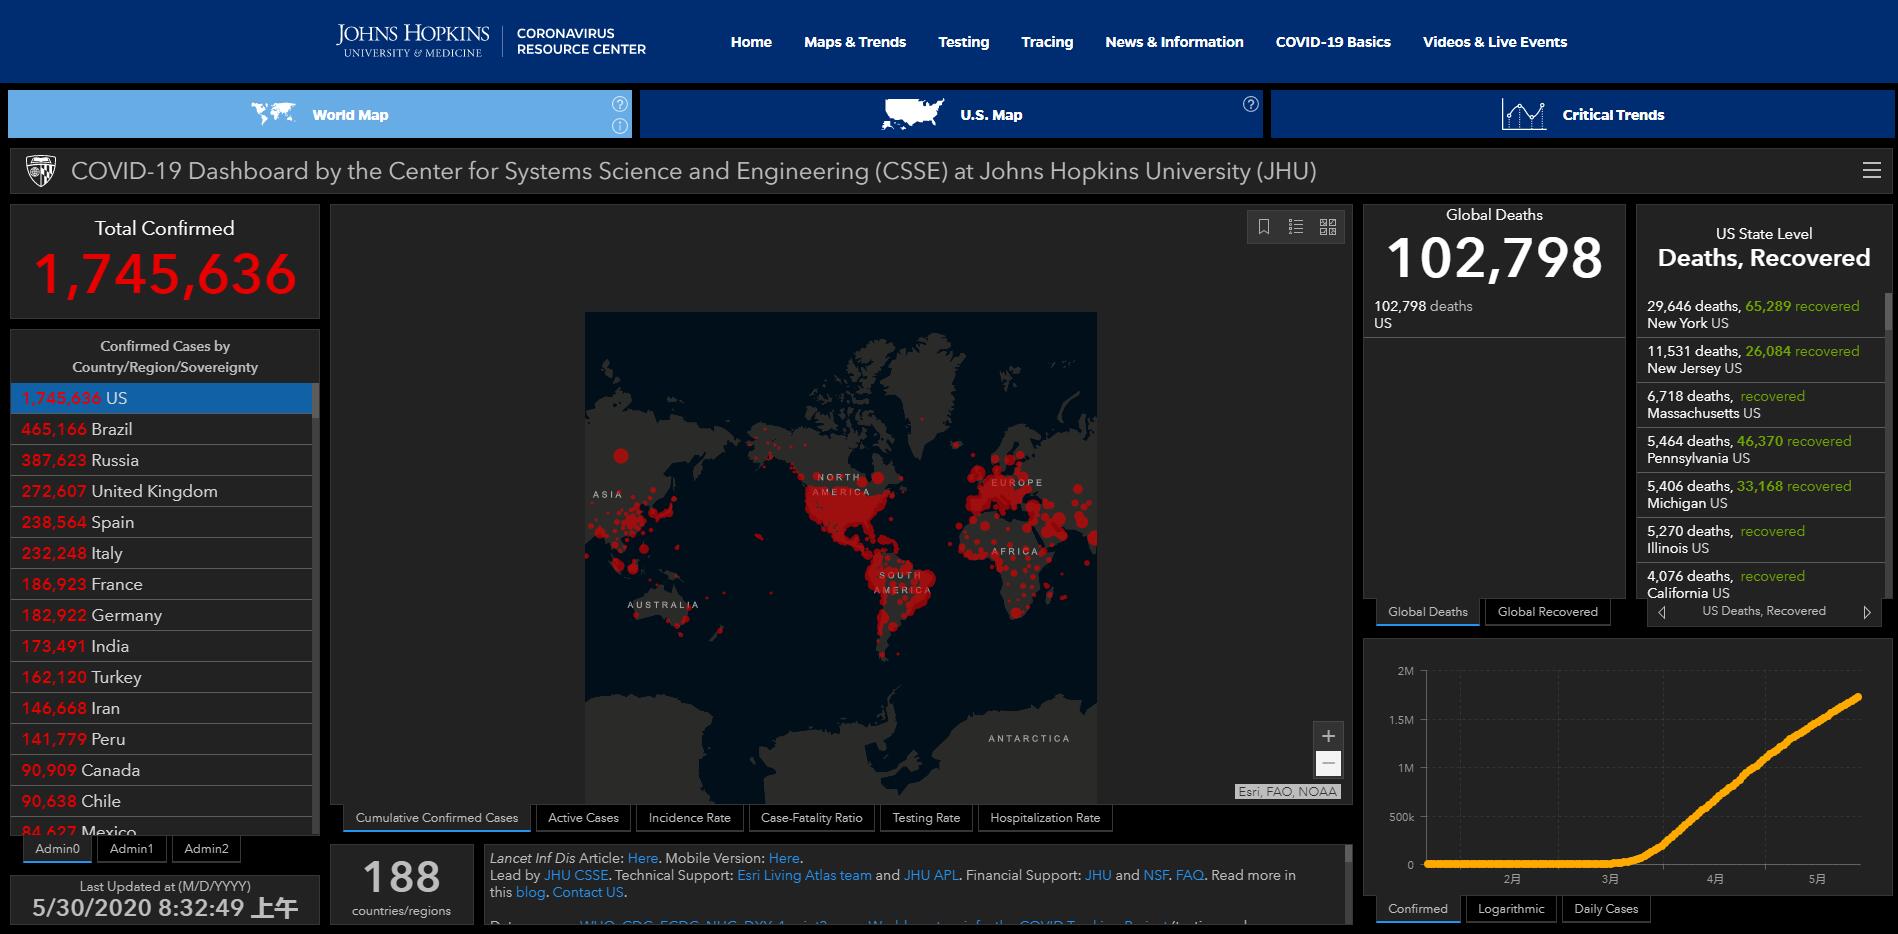This screenshot has height=934, width=1898.
Task: Go to previous US state panel arrow
Action: pyautogui.click(x=1662, y=612)
